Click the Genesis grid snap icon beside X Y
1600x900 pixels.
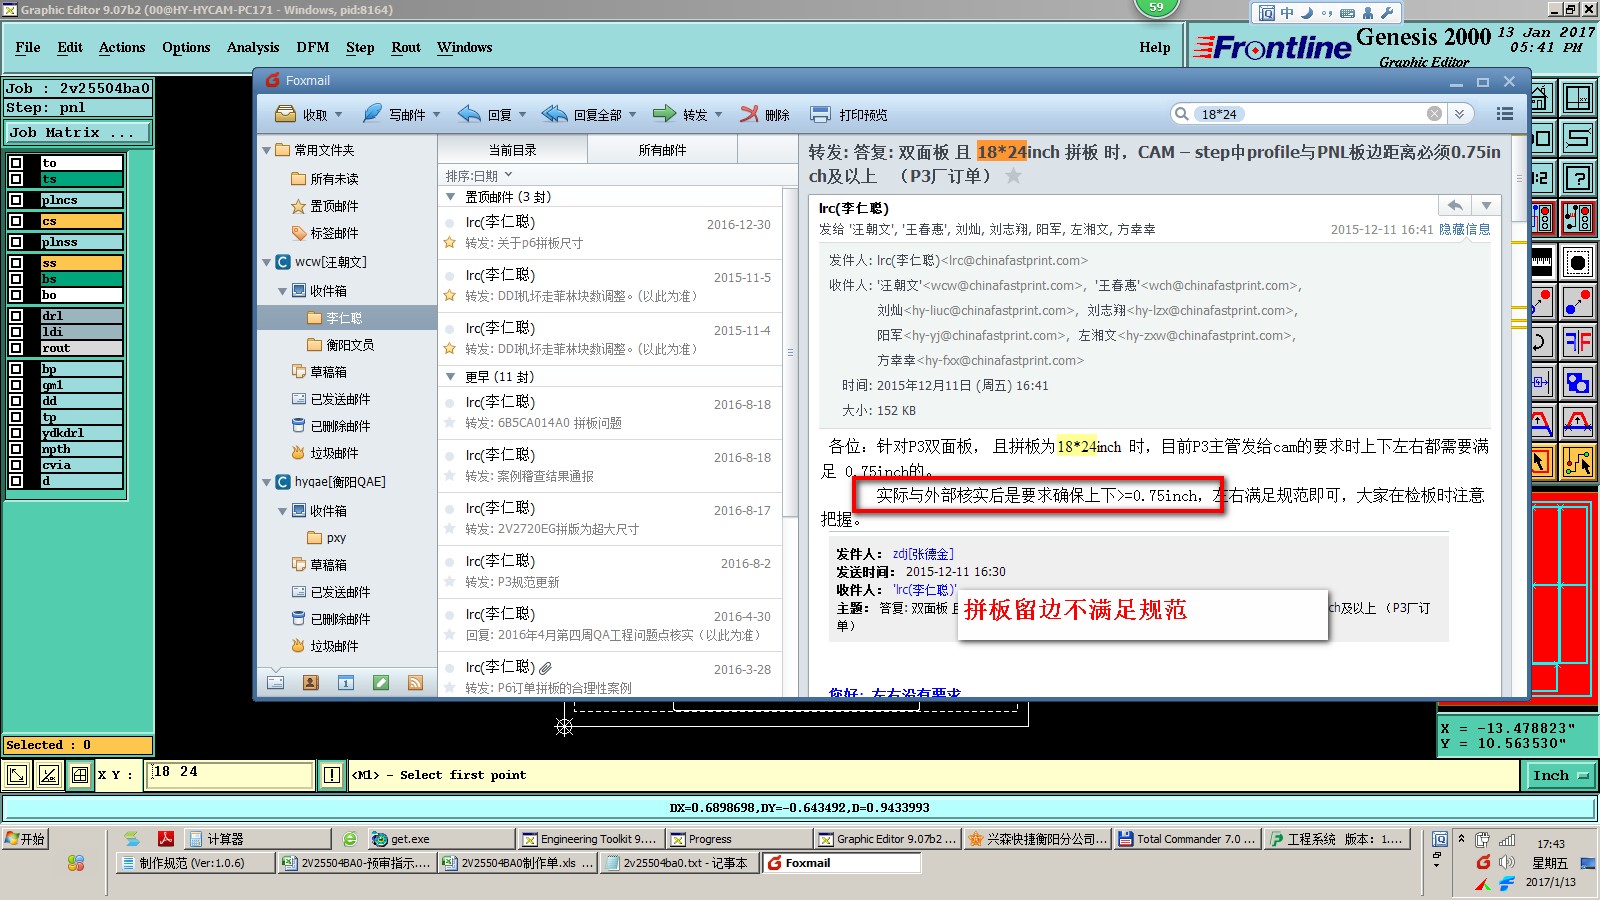[x=80, y=775]
